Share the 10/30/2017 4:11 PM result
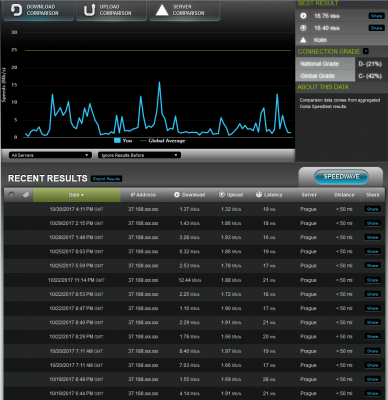The height and width of the screenshot is (400, 388). 372,209
